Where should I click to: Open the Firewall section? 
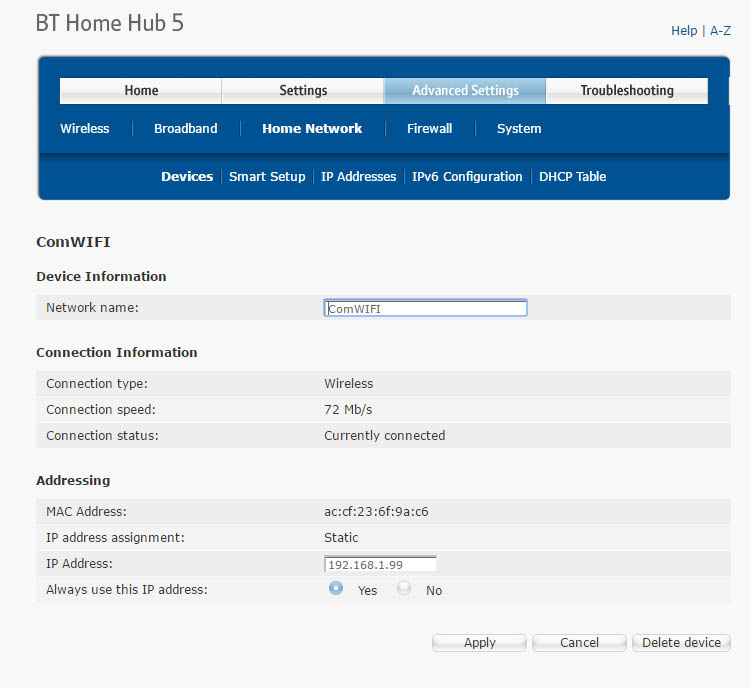[429, 129]
